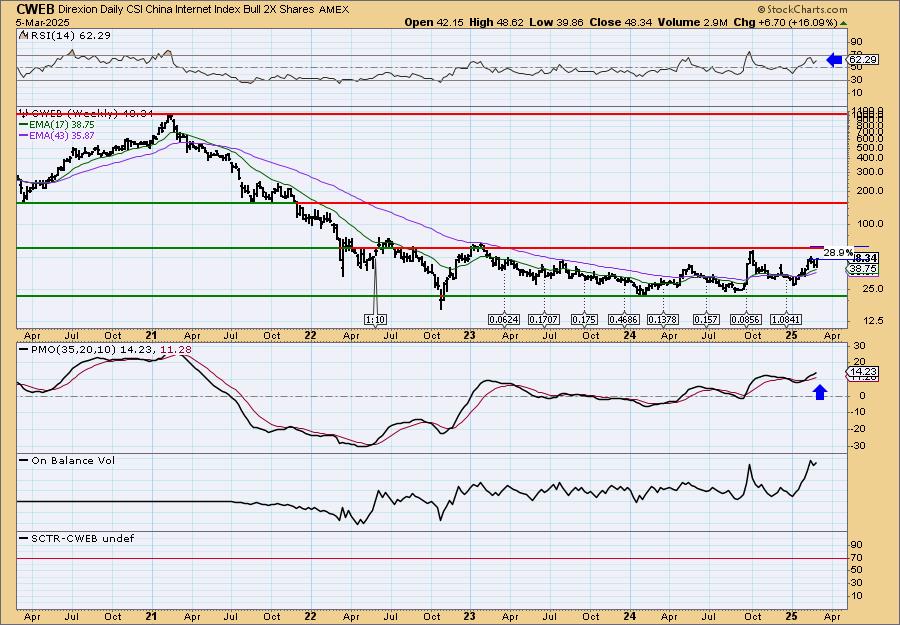Click the Chg +6.70 (+16.09%) reading
Screen dimensions: 900x625
789,22
